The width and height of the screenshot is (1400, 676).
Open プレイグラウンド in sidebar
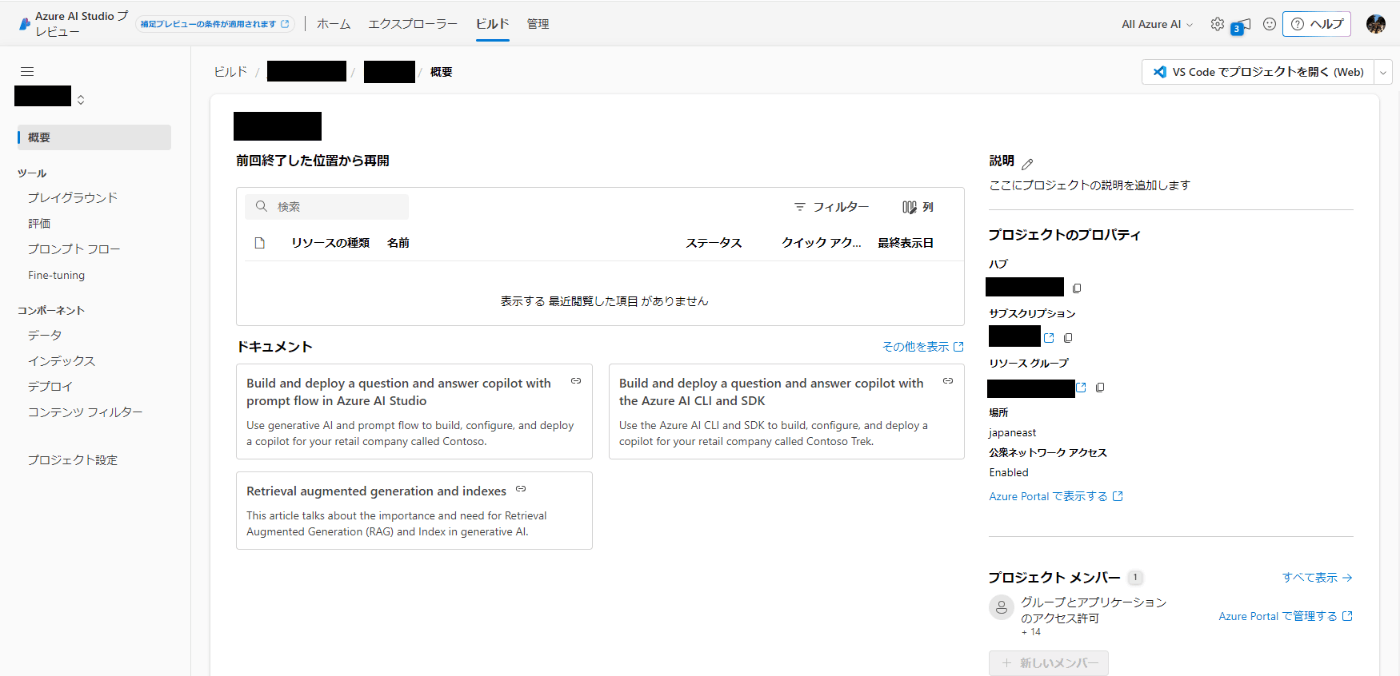(73, 198)
